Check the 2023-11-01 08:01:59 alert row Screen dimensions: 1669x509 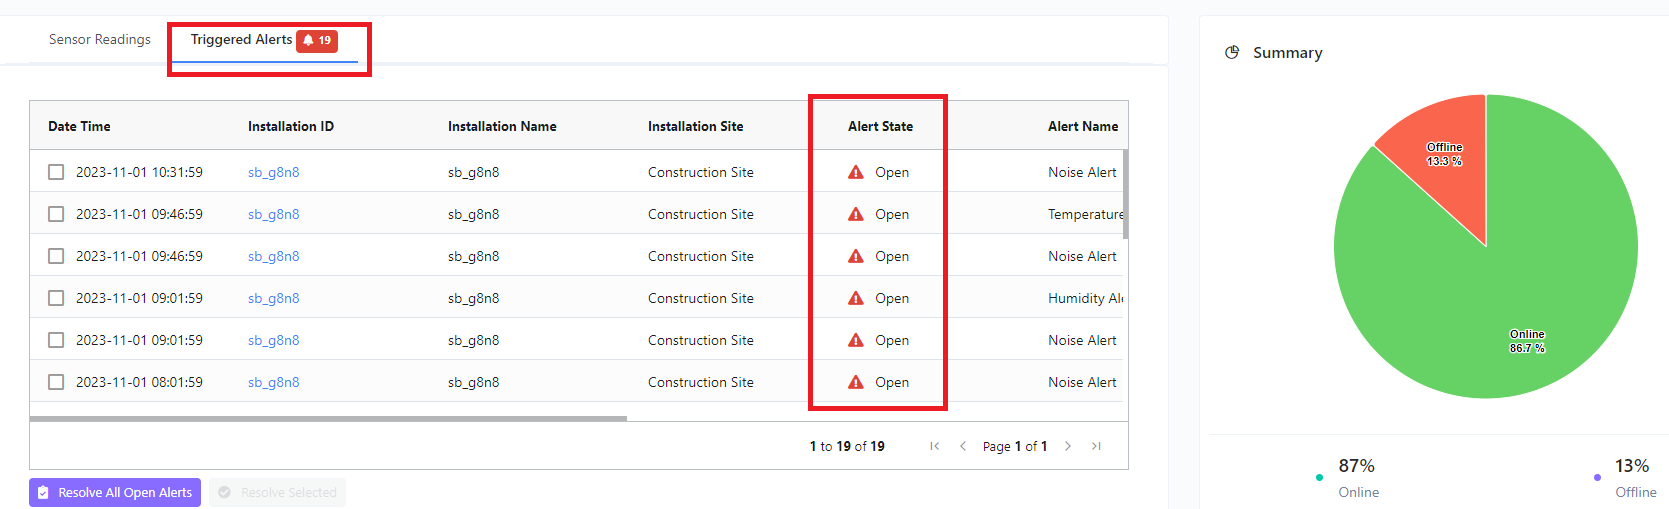[56, 382]
